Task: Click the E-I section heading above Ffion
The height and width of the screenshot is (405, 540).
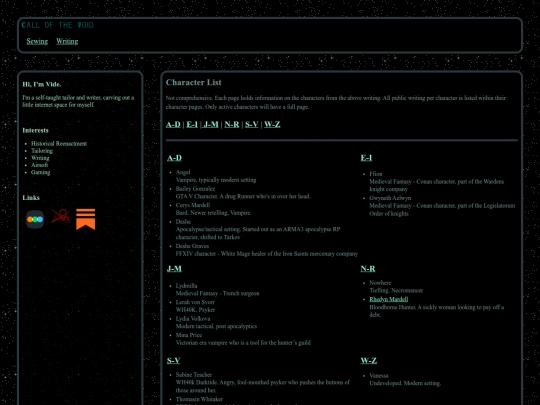Action: point(366,158)
